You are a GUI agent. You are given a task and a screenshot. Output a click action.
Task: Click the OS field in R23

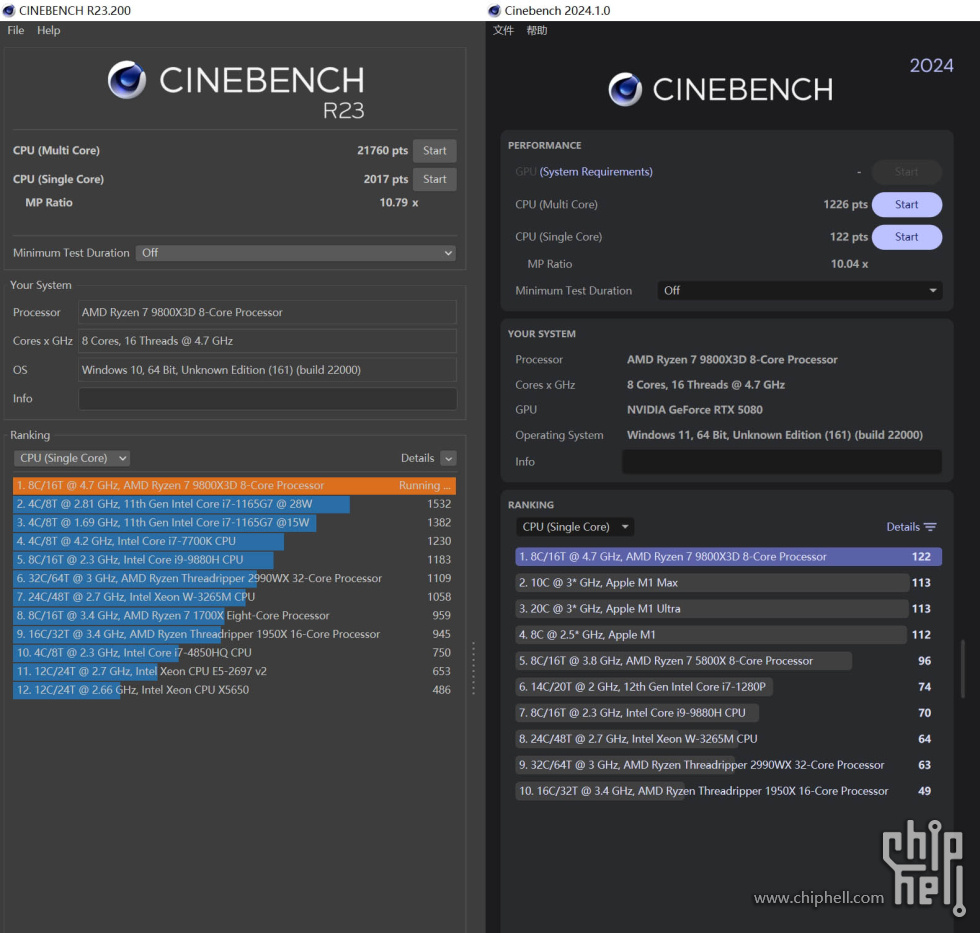coord(268,370)
